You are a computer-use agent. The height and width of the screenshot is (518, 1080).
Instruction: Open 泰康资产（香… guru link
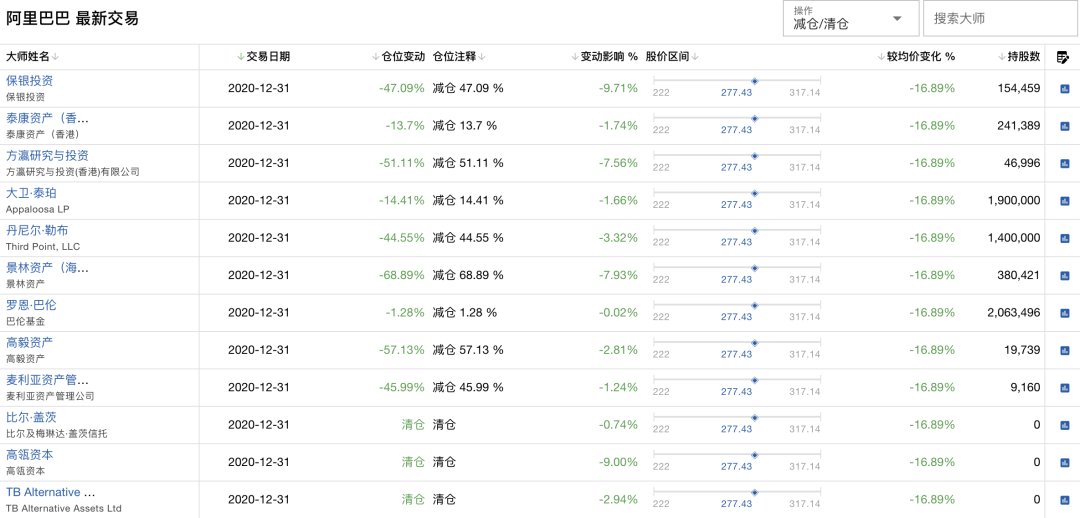[48, 118]
